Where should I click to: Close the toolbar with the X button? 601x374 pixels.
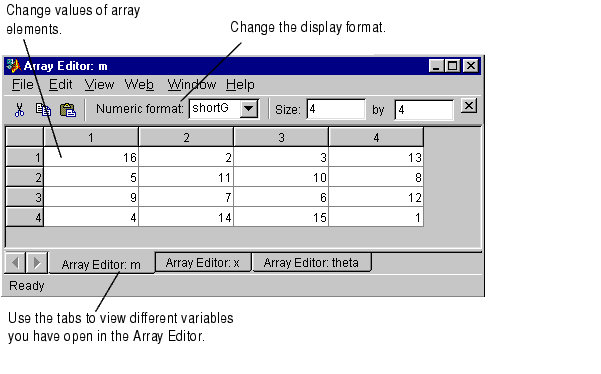[x=468, y=106]
